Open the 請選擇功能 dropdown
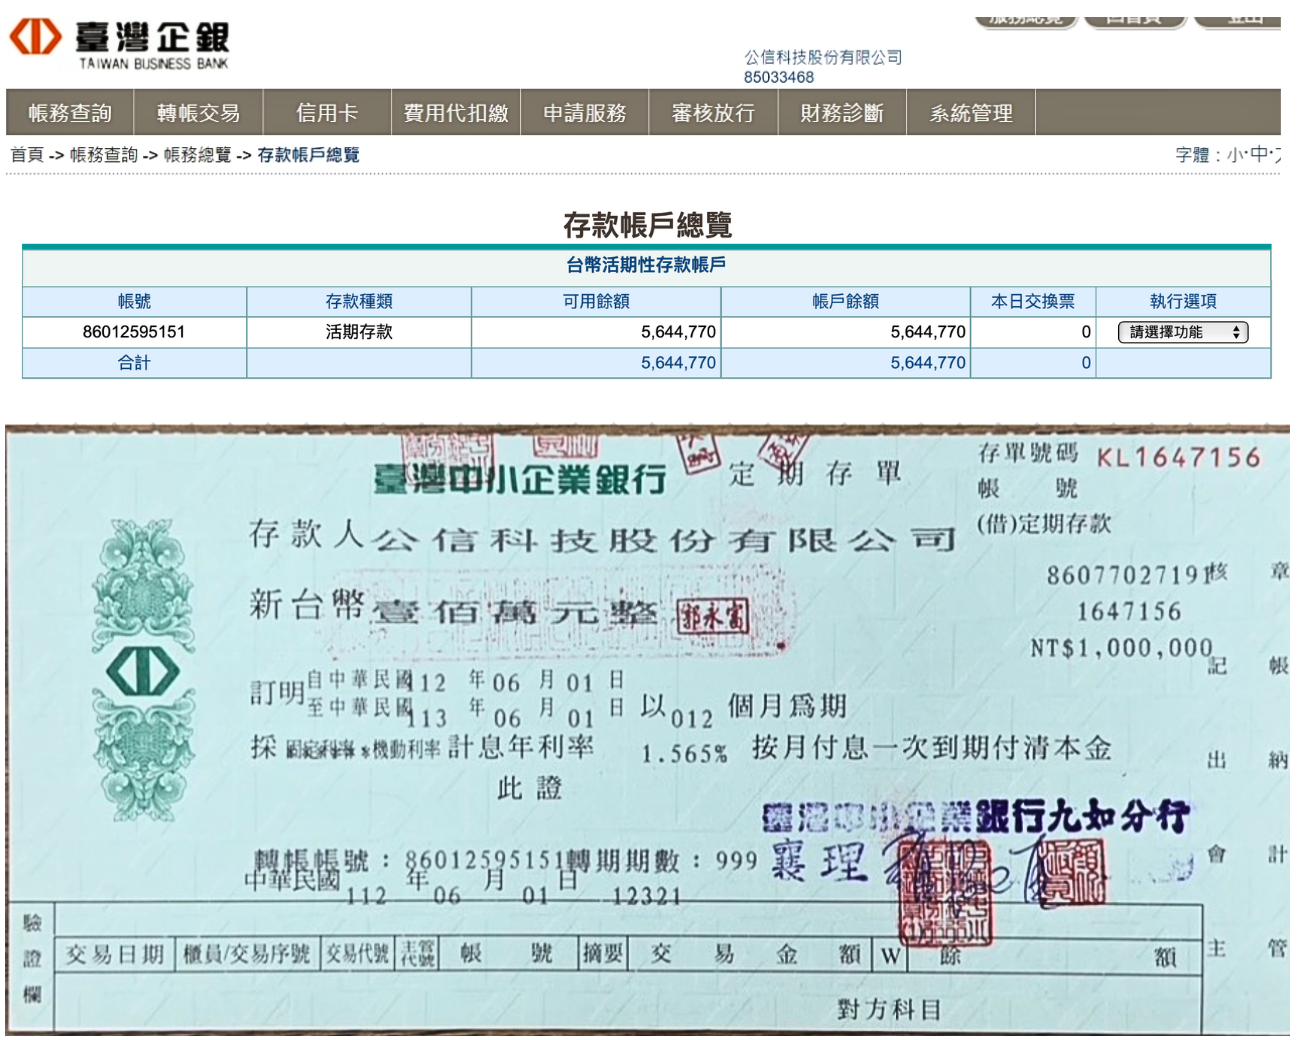This screenshot has height=1040, width=1300. pyautogui.click(x=1183, y=332)
